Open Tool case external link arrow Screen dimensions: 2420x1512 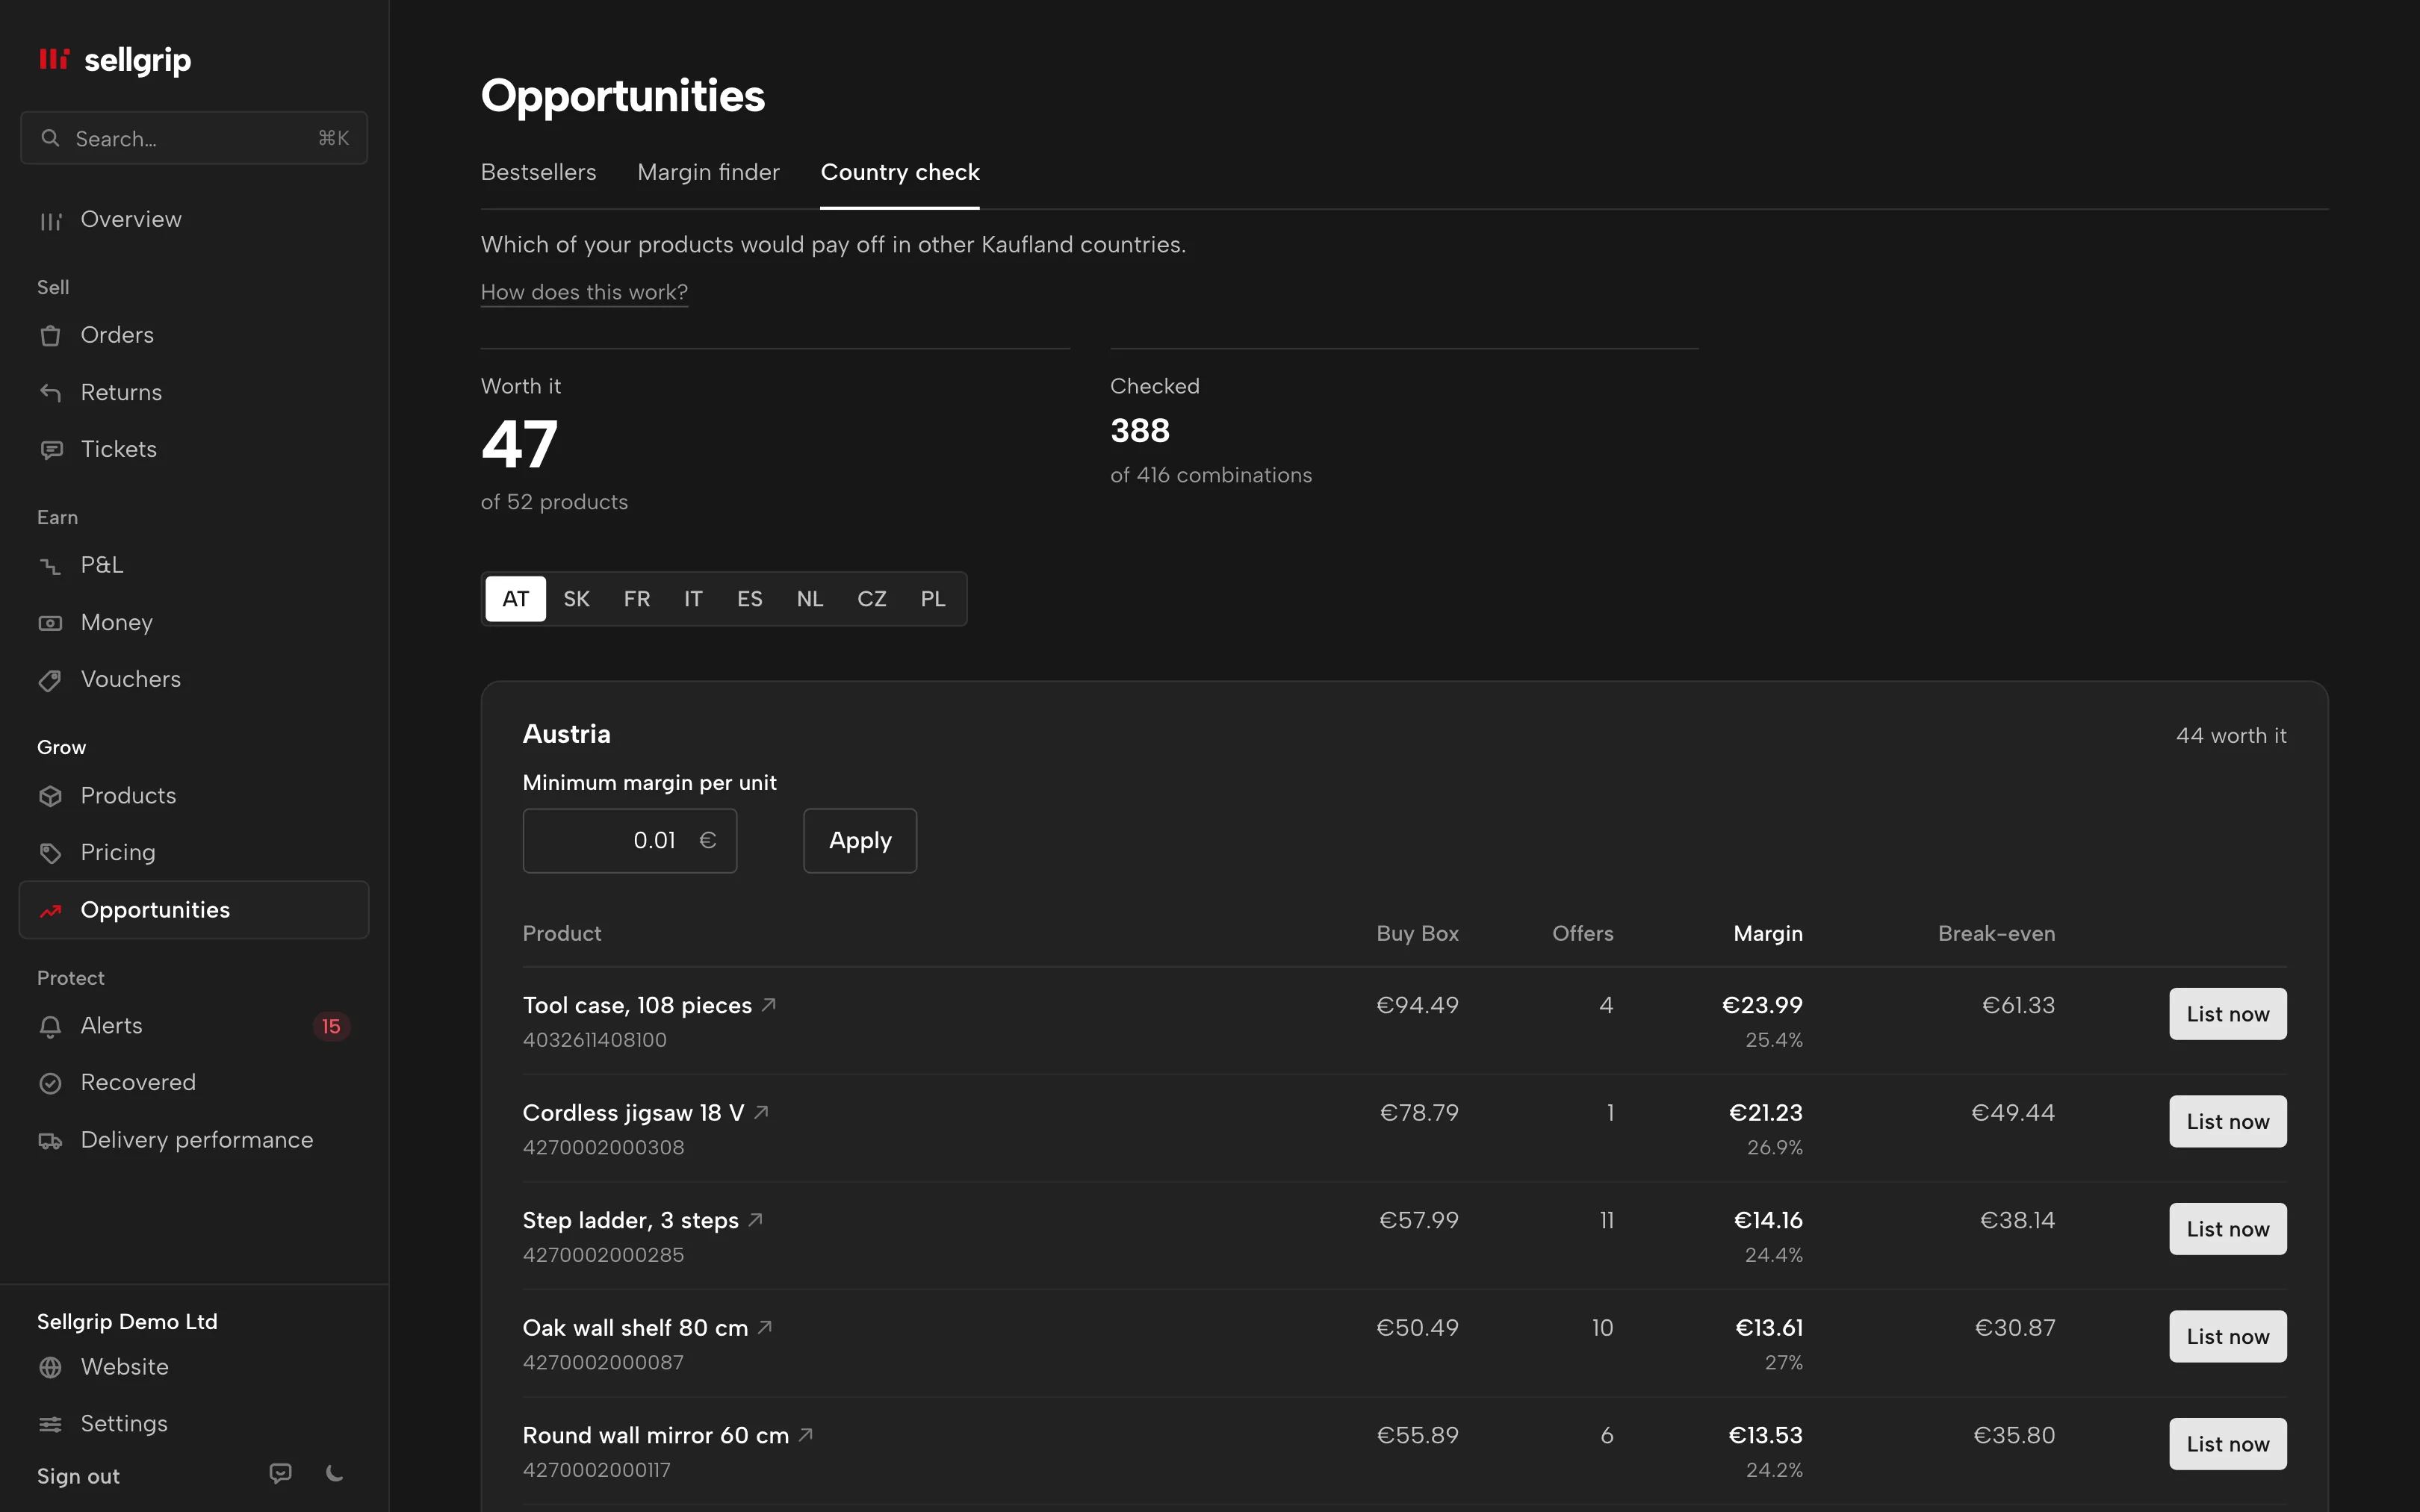tap(769, 1004)
